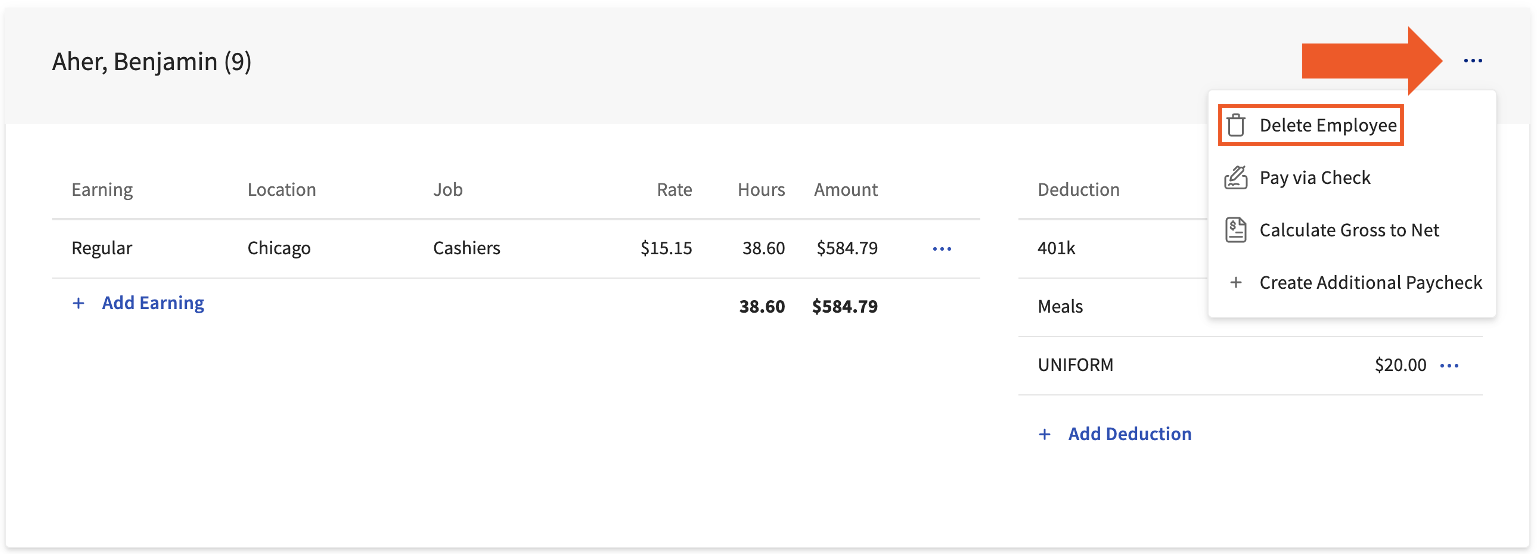Click the $584.79 amount in Regular row
Screen dimensions: 1540x558
[847, 248]
